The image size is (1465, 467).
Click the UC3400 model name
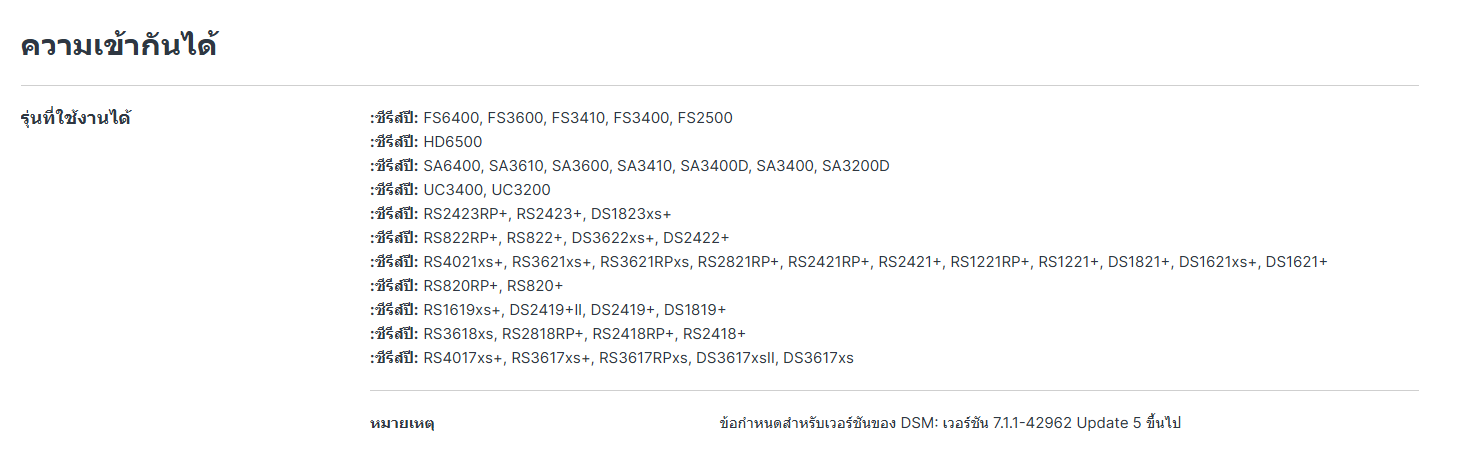point(453,190)
